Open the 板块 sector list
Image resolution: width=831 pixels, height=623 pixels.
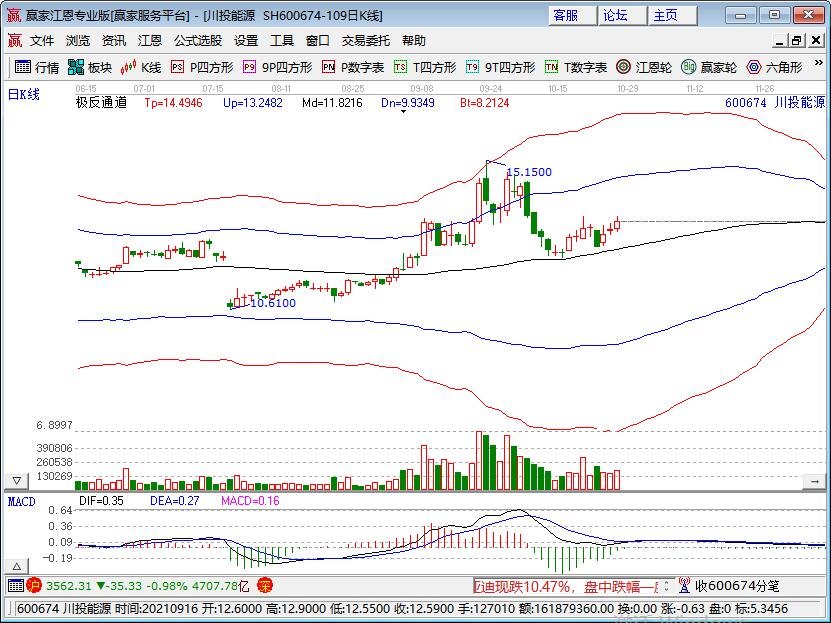[x=89, y=67]
